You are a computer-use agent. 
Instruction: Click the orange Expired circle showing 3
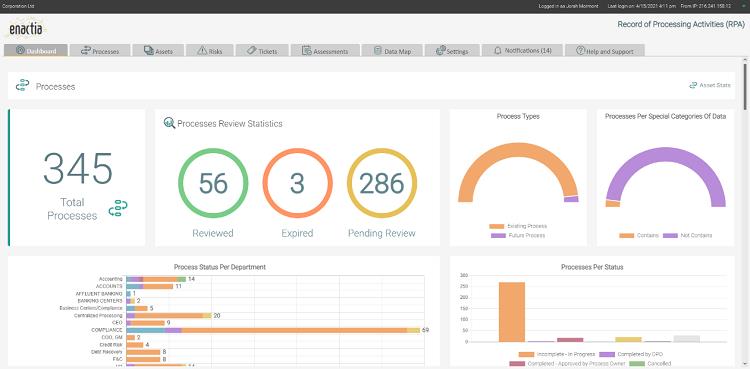298,183
